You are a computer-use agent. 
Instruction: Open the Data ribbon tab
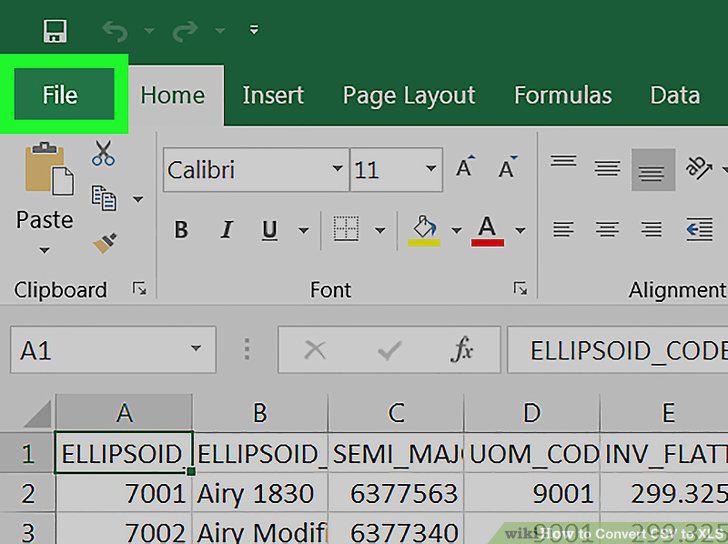[675, 96]
